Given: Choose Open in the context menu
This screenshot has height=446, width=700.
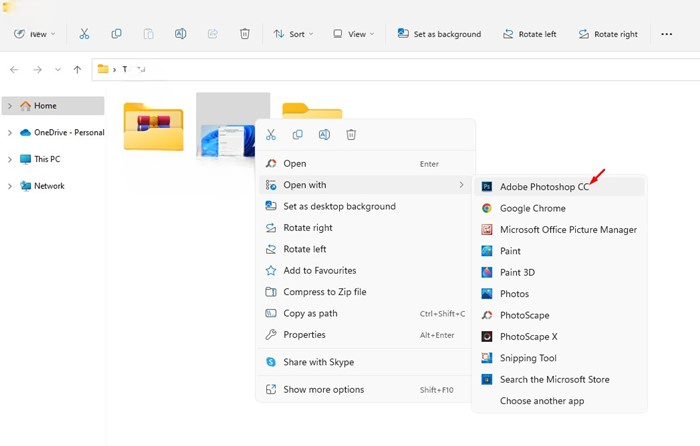Looking at the screenshot, I should click(x=364, y=164).
